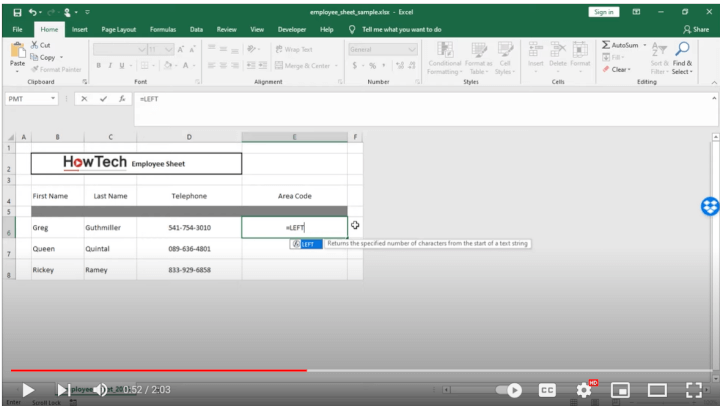Open the Name Box dropdown showing PMT
Viewport: 720px width, 406px height.
[53, 99]
